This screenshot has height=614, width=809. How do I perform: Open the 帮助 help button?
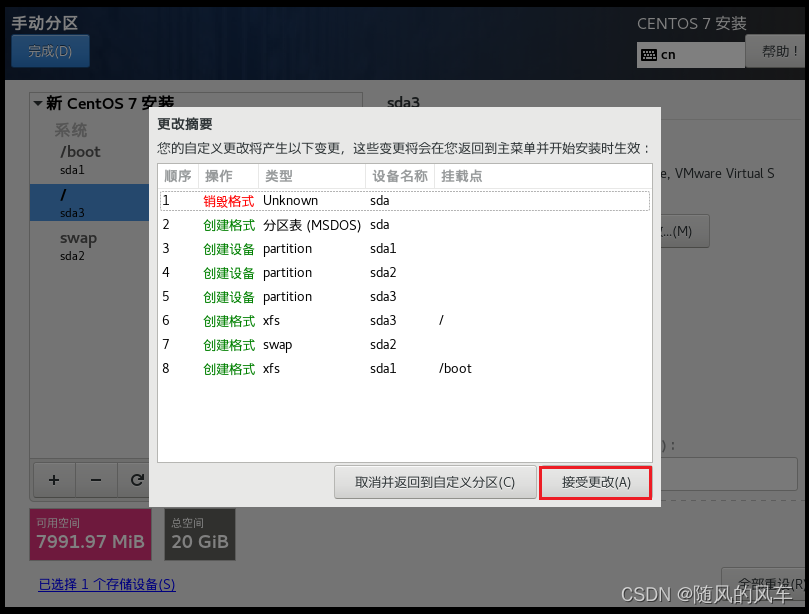point(777,51)
